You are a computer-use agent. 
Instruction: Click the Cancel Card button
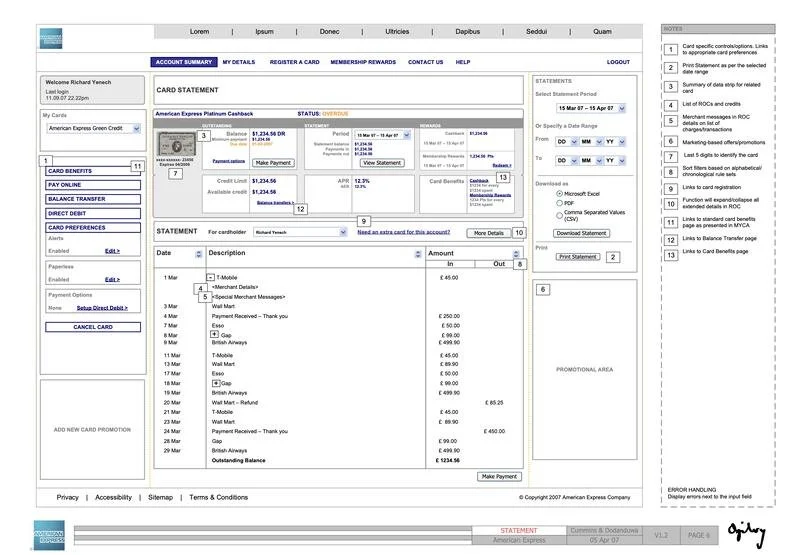[93, 327]
